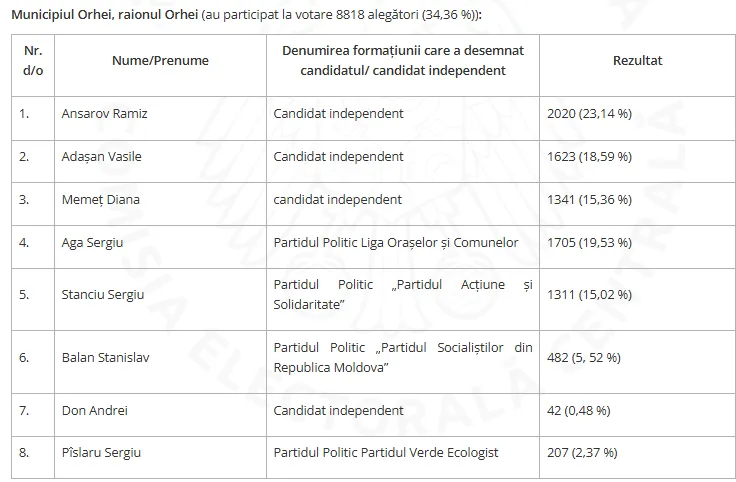The width and height of the screenshot is (736, 482).
Task: Select 'Partidul Politic Liga Orașelor și Comunelor'
Action: [x=396, y=243]
